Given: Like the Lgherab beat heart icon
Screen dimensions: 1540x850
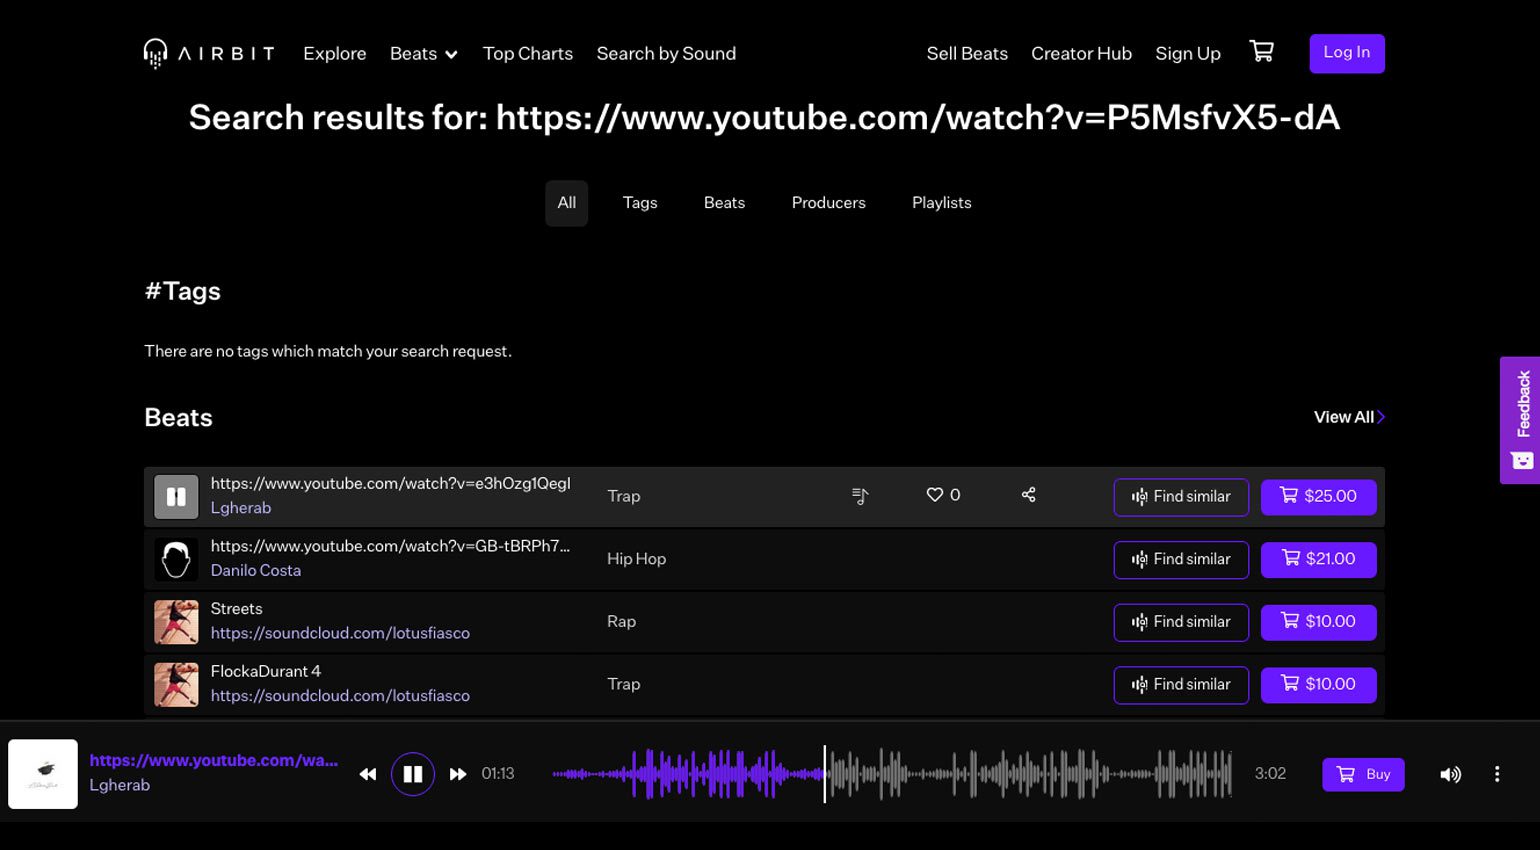Looking at the screenshot, I should (935, 495).
